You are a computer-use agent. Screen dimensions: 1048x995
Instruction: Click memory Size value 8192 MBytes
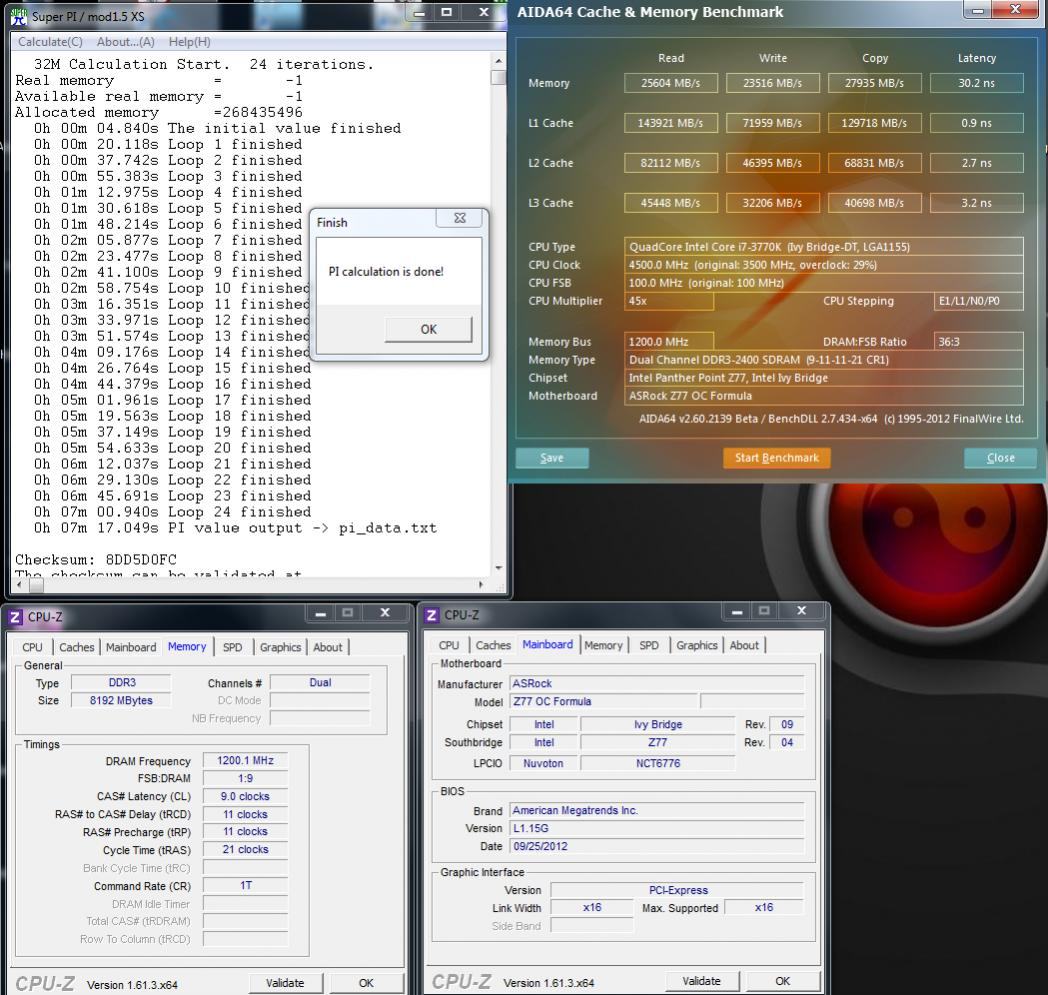click(121, 700)
